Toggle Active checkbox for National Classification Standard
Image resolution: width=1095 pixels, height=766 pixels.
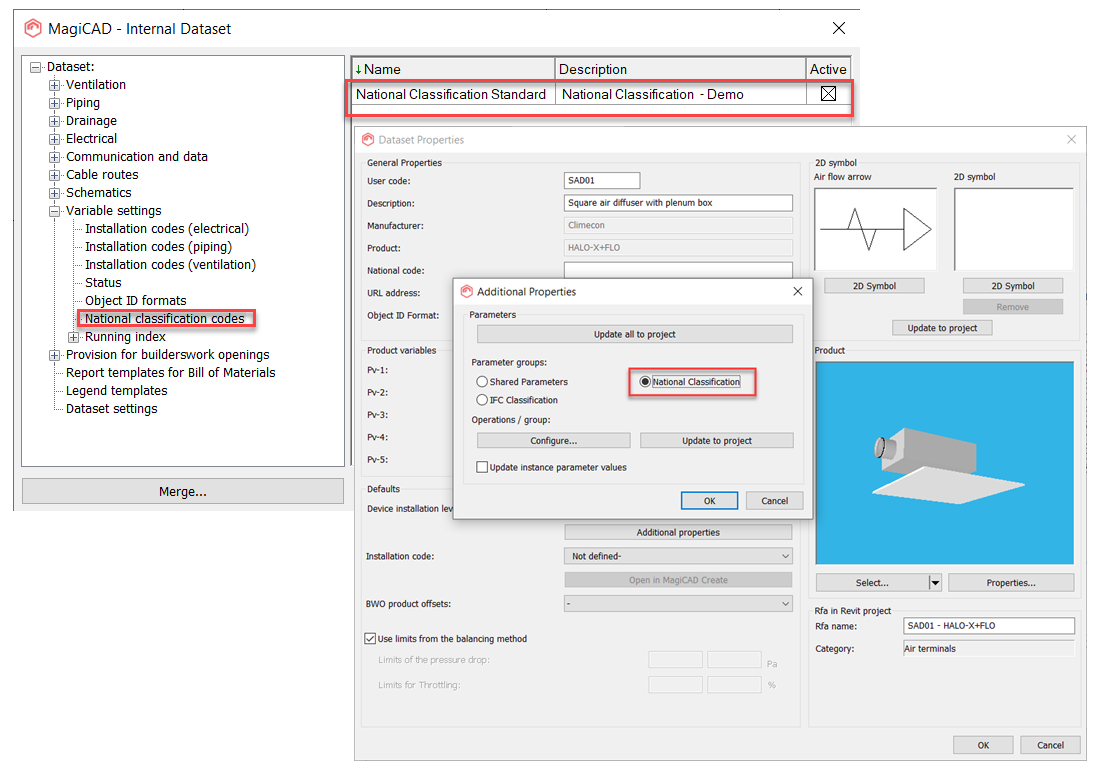click(x=828, y=94)
